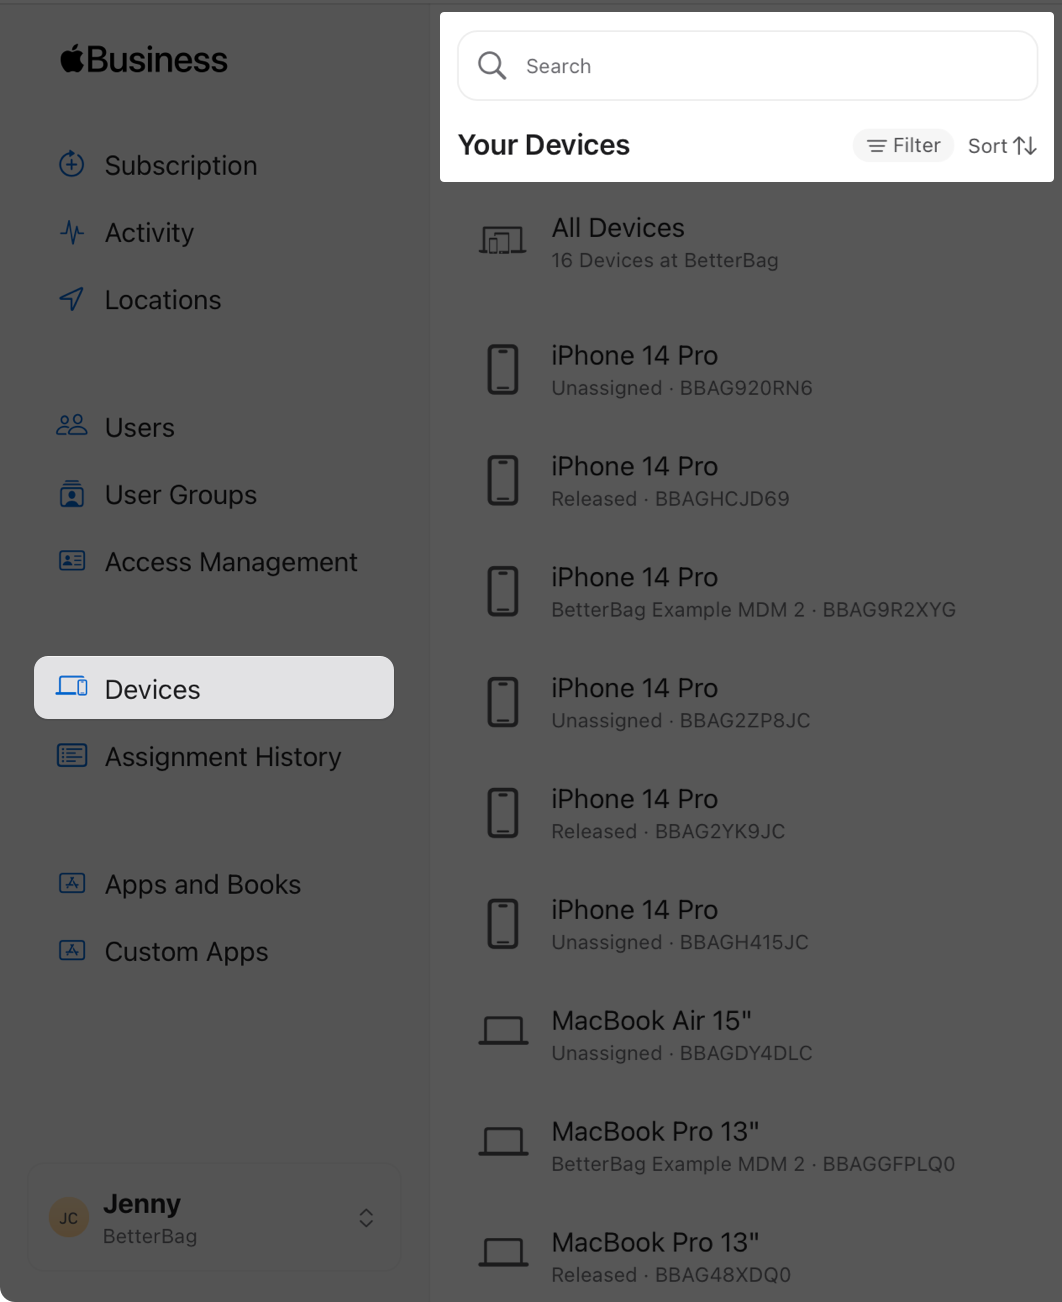Open the Access Management card icon
Viewport: 1062px width, 1302px height.
click(72, 561)
